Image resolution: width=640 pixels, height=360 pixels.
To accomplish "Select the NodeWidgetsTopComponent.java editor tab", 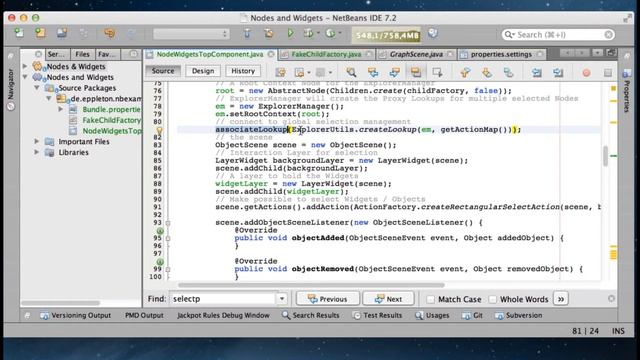I will coord(210,54).
